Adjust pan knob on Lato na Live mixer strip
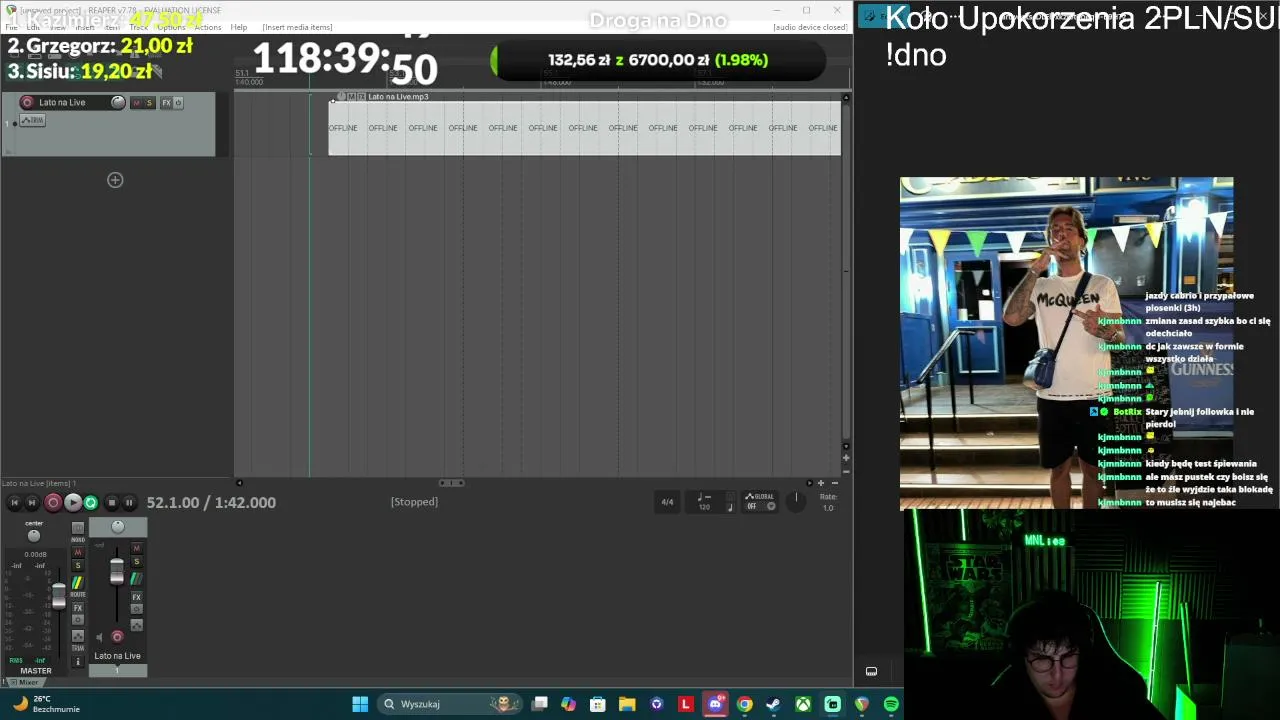 click(118, 527)
